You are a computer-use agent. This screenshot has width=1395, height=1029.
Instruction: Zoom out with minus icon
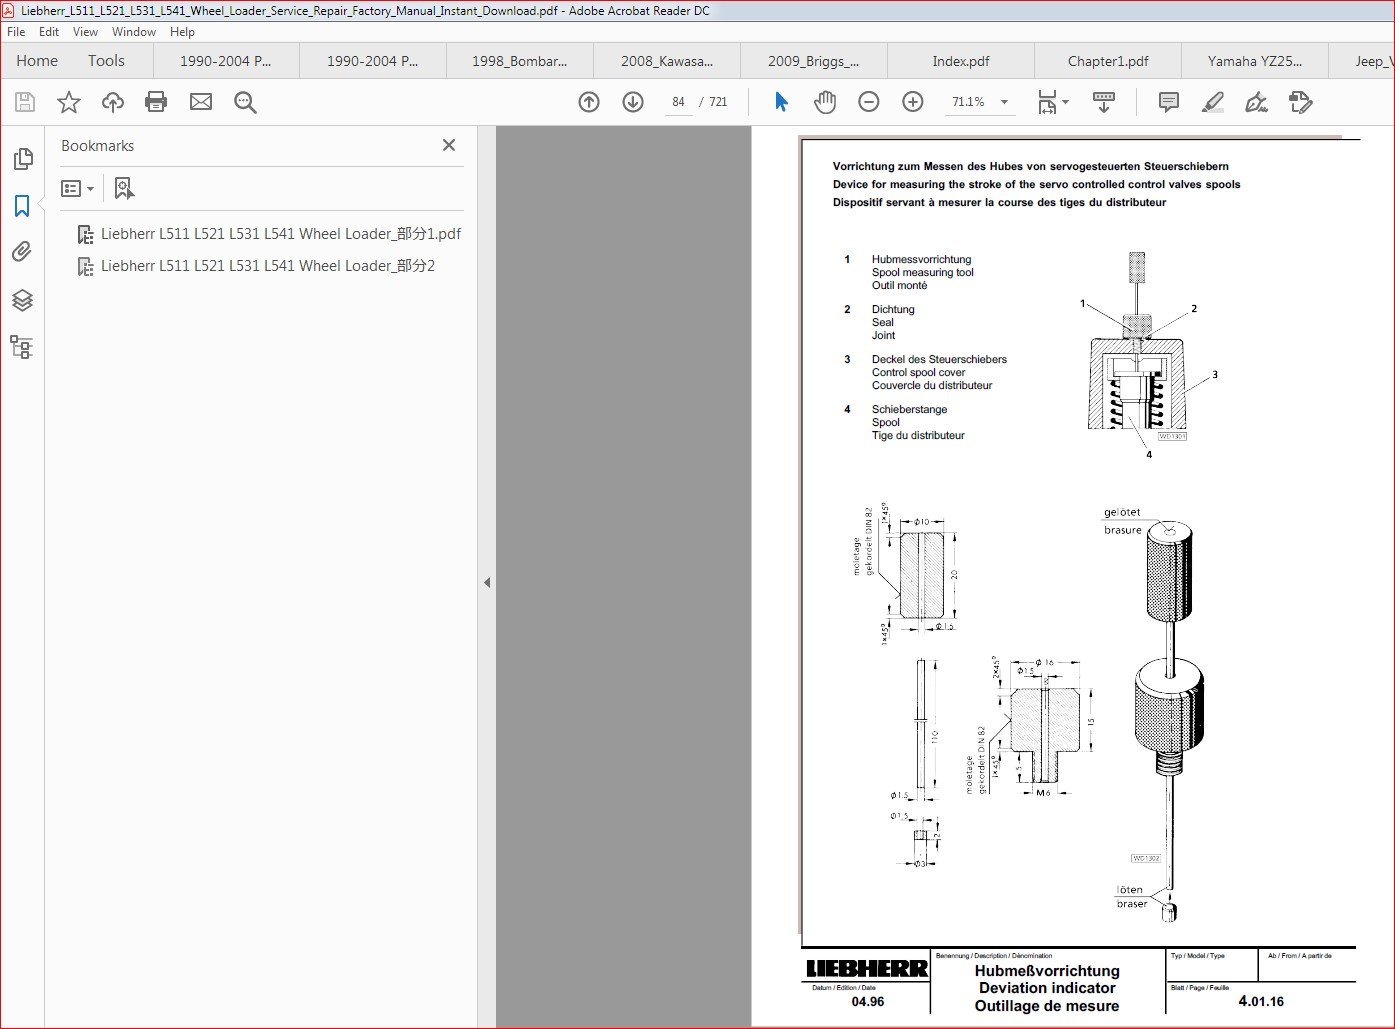point(869,102)
